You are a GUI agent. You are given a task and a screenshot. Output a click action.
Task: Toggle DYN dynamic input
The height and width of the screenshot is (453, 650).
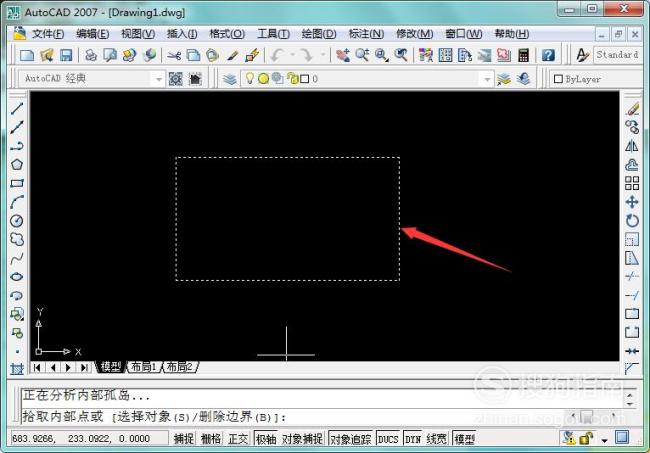[x=412, y=438]
